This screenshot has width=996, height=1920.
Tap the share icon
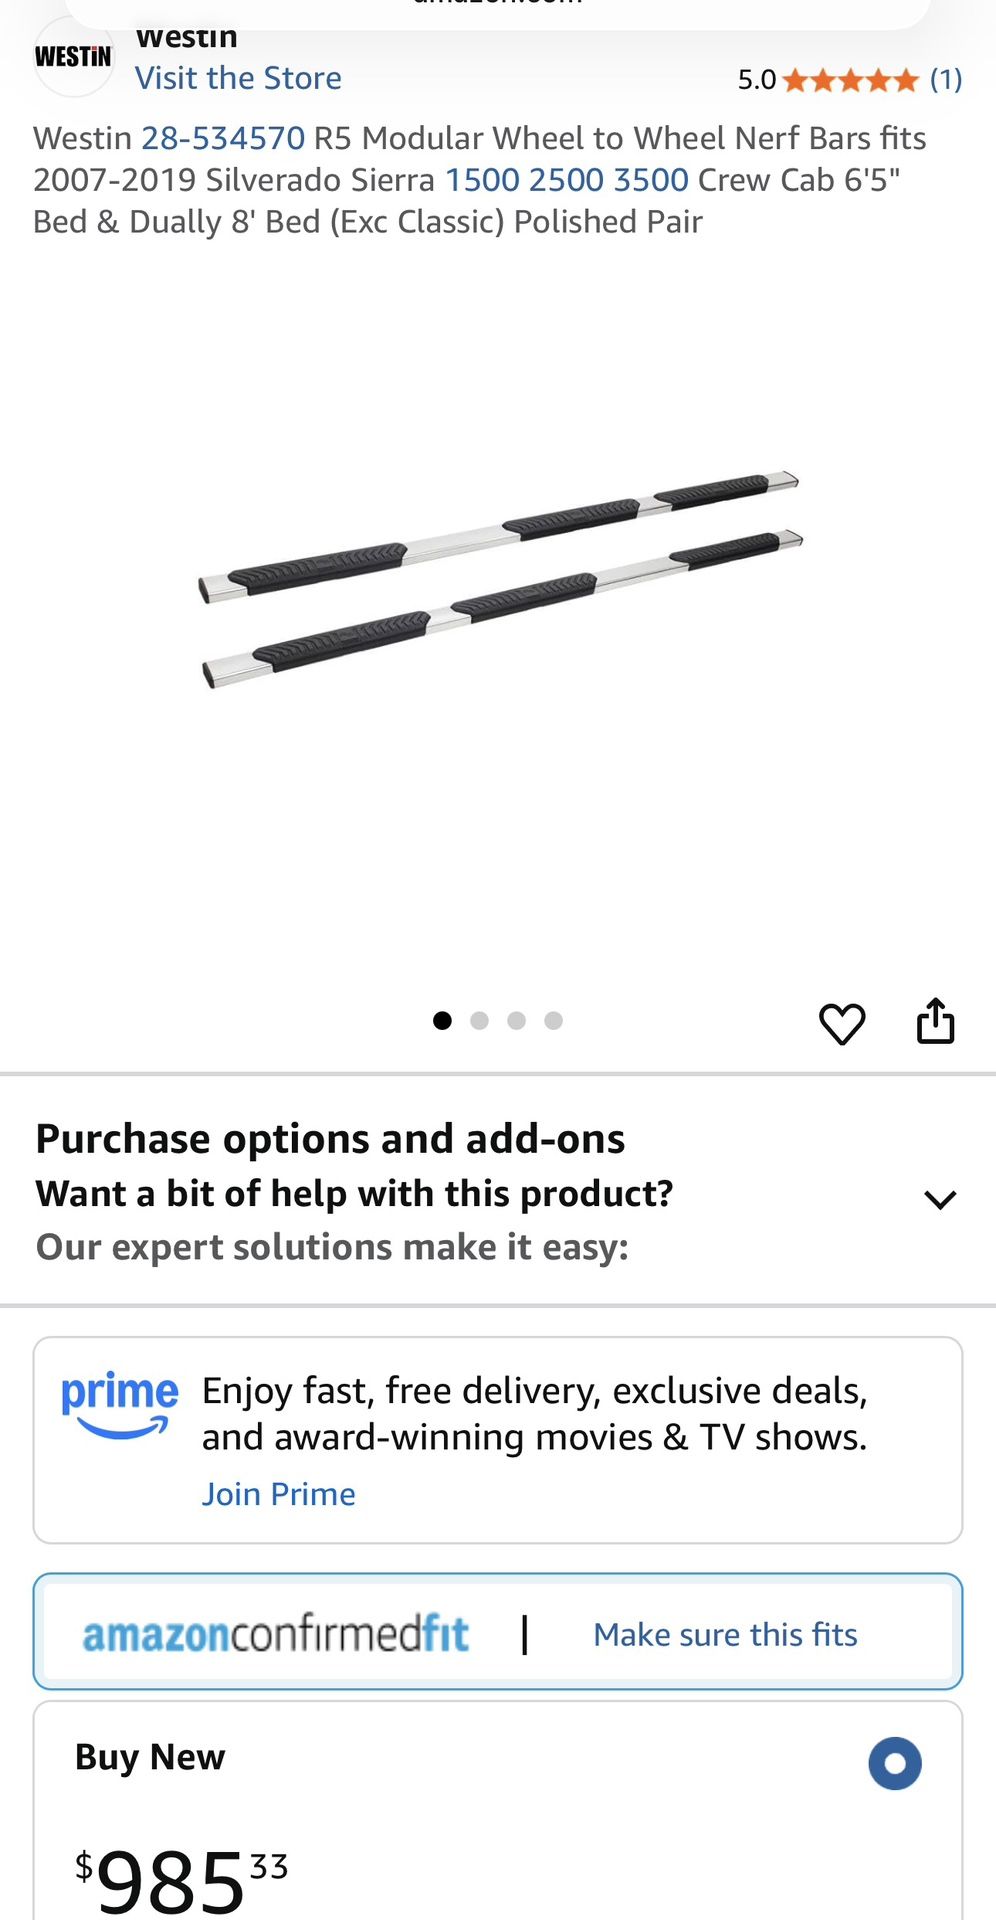936,1021
